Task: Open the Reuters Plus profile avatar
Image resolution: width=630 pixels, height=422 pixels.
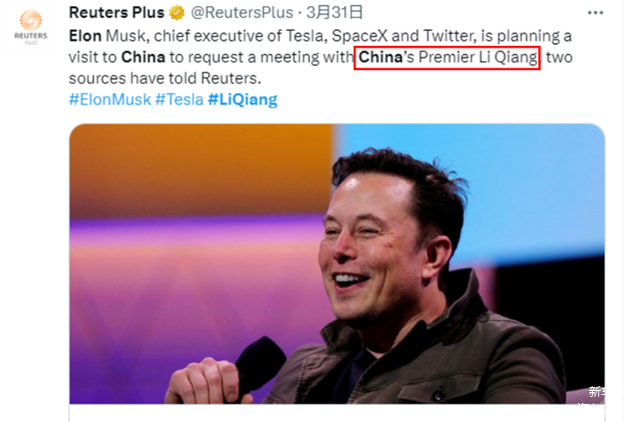Action: coord(31,24)
